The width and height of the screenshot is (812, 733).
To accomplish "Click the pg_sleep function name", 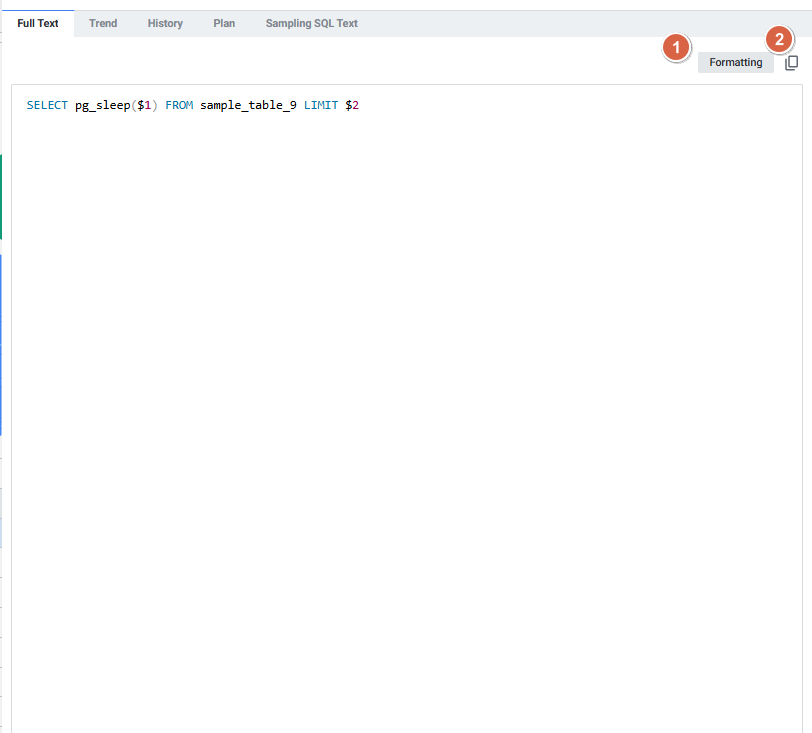I will tap(102, 105).
